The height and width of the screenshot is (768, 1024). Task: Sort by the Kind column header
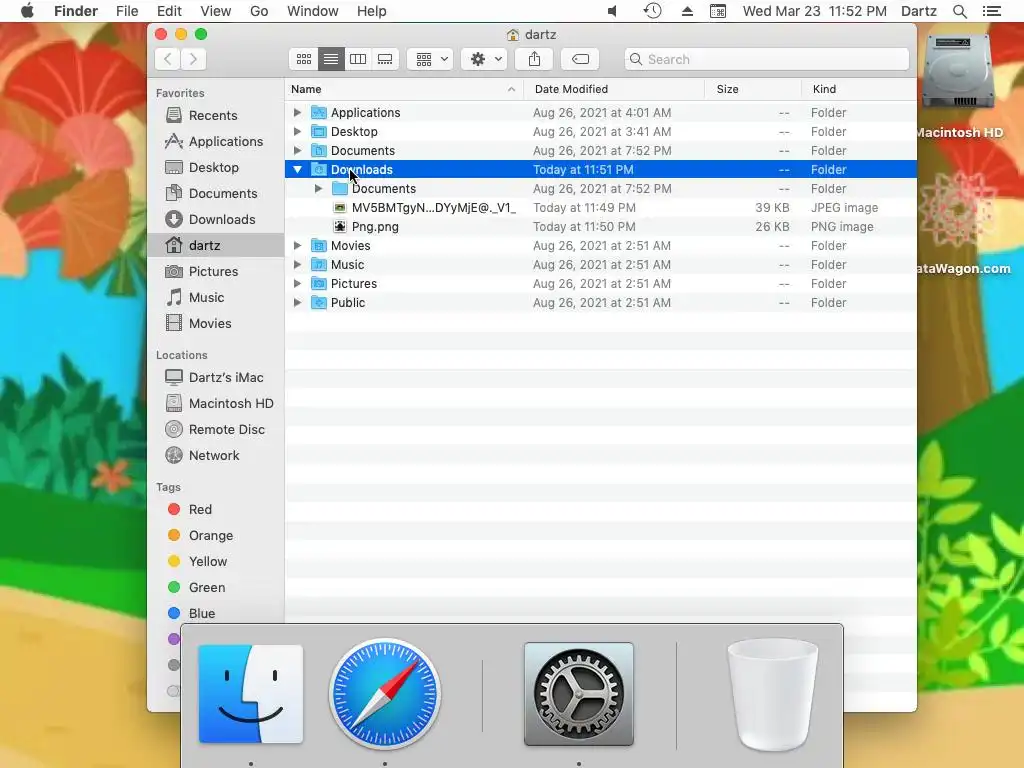tap(859, 89)
